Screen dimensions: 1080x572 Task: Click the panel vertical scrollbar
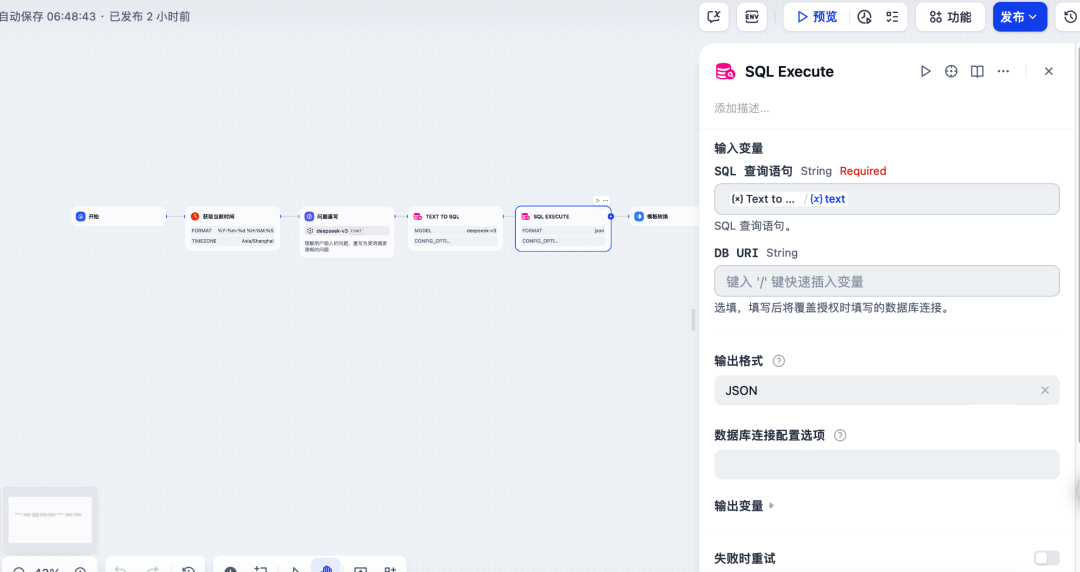1077,243
